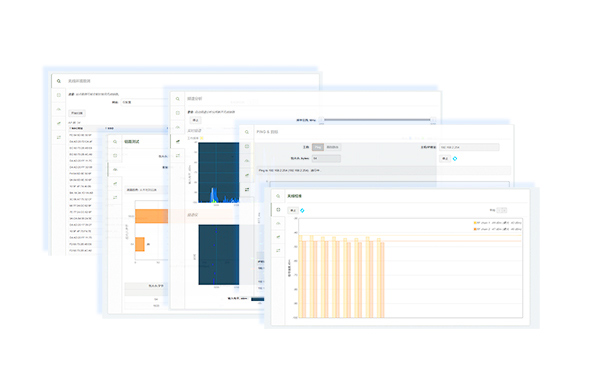
Task: Select the crosshair icon in the antenna alignment sidebar
Action: pos(278,210)
